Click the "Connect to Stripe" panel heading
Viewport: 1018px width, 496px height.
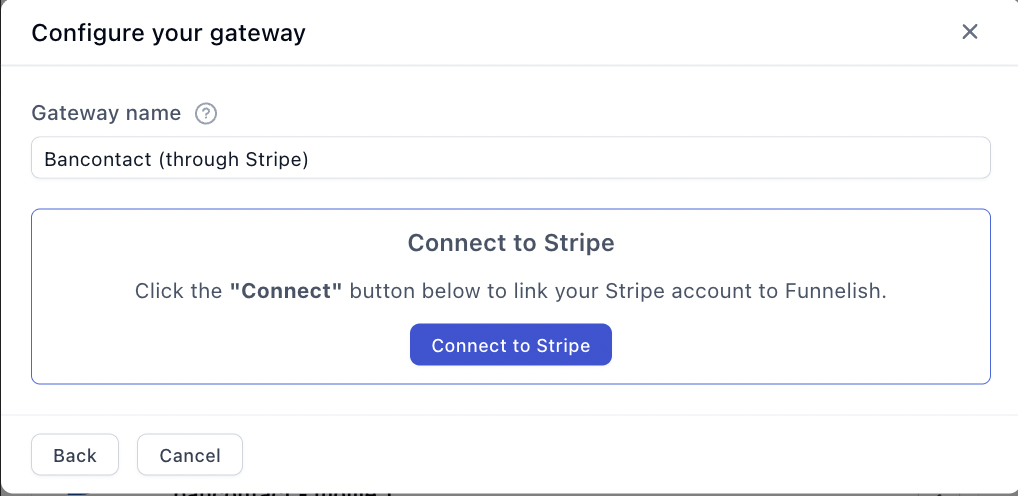click(510, 243)
